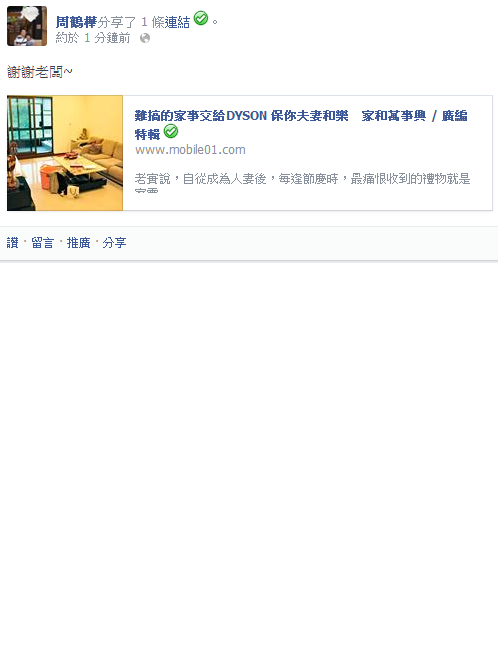498x648 pixels.
Task: Click the blank area of the action bar
Action: pos(310,243)
